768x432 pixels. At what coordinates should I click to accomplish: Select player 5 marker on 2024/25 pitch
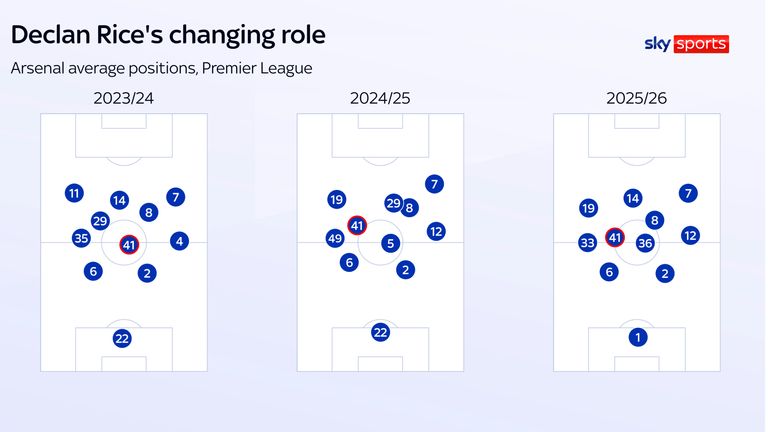pos(391,243)
